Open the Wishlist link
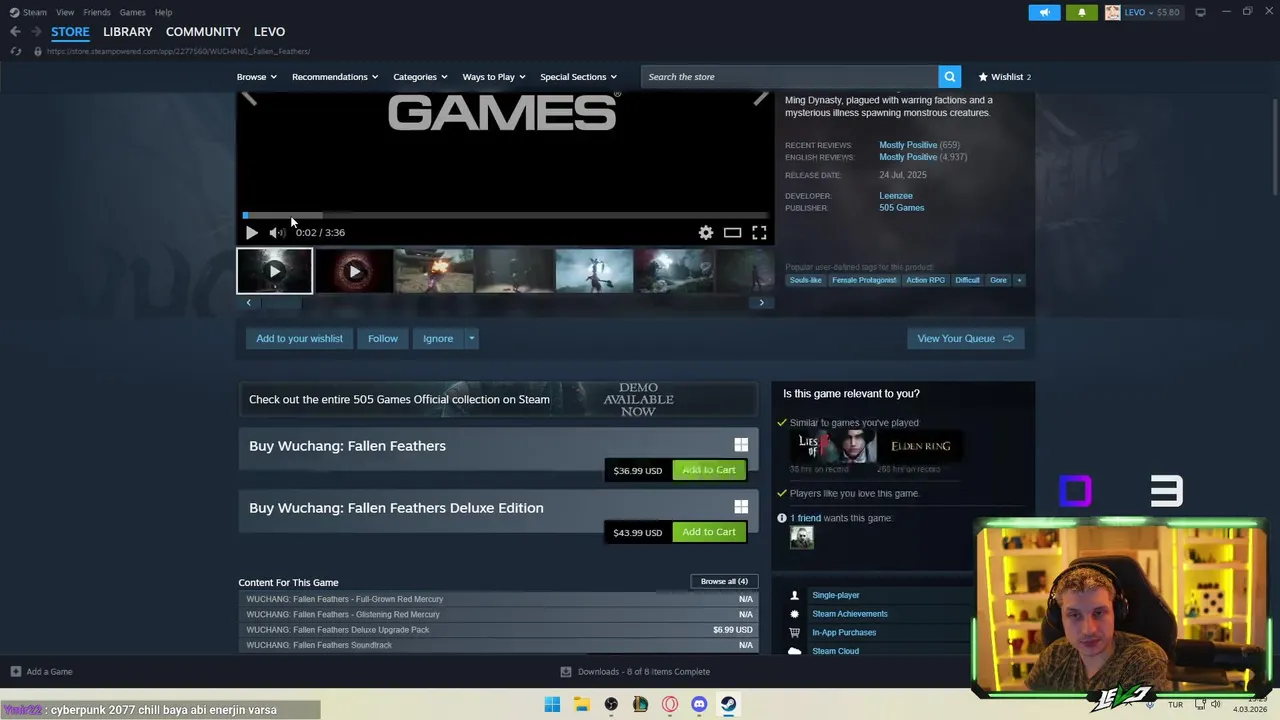 click(1004, 77)
